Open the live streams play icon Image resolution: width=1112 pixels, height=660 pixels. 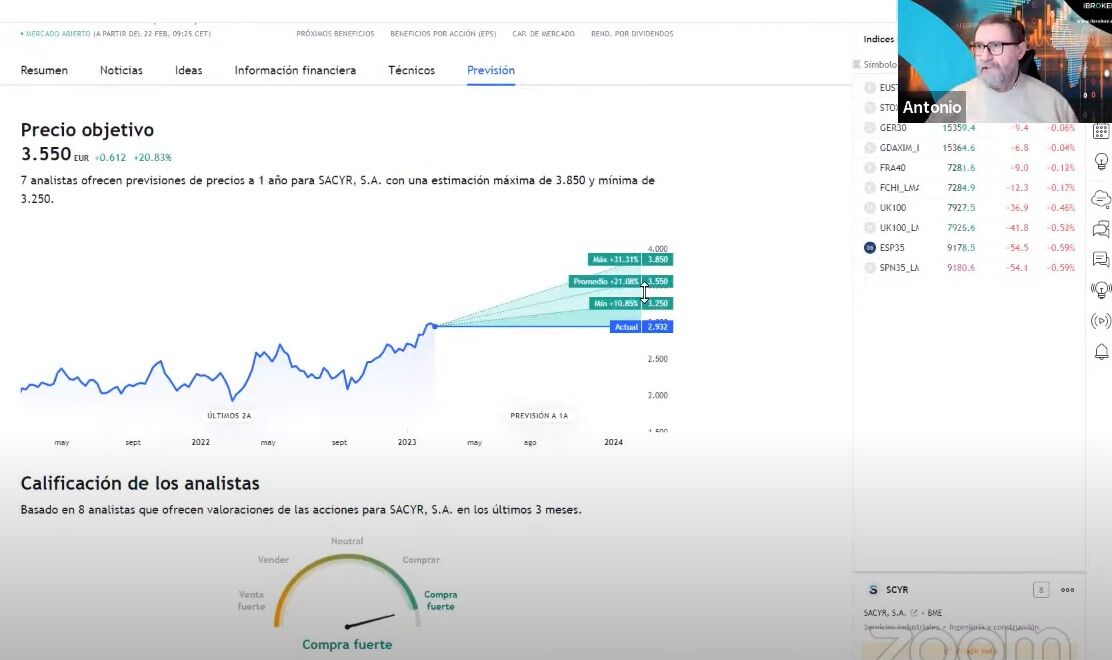pos(1101,321)
